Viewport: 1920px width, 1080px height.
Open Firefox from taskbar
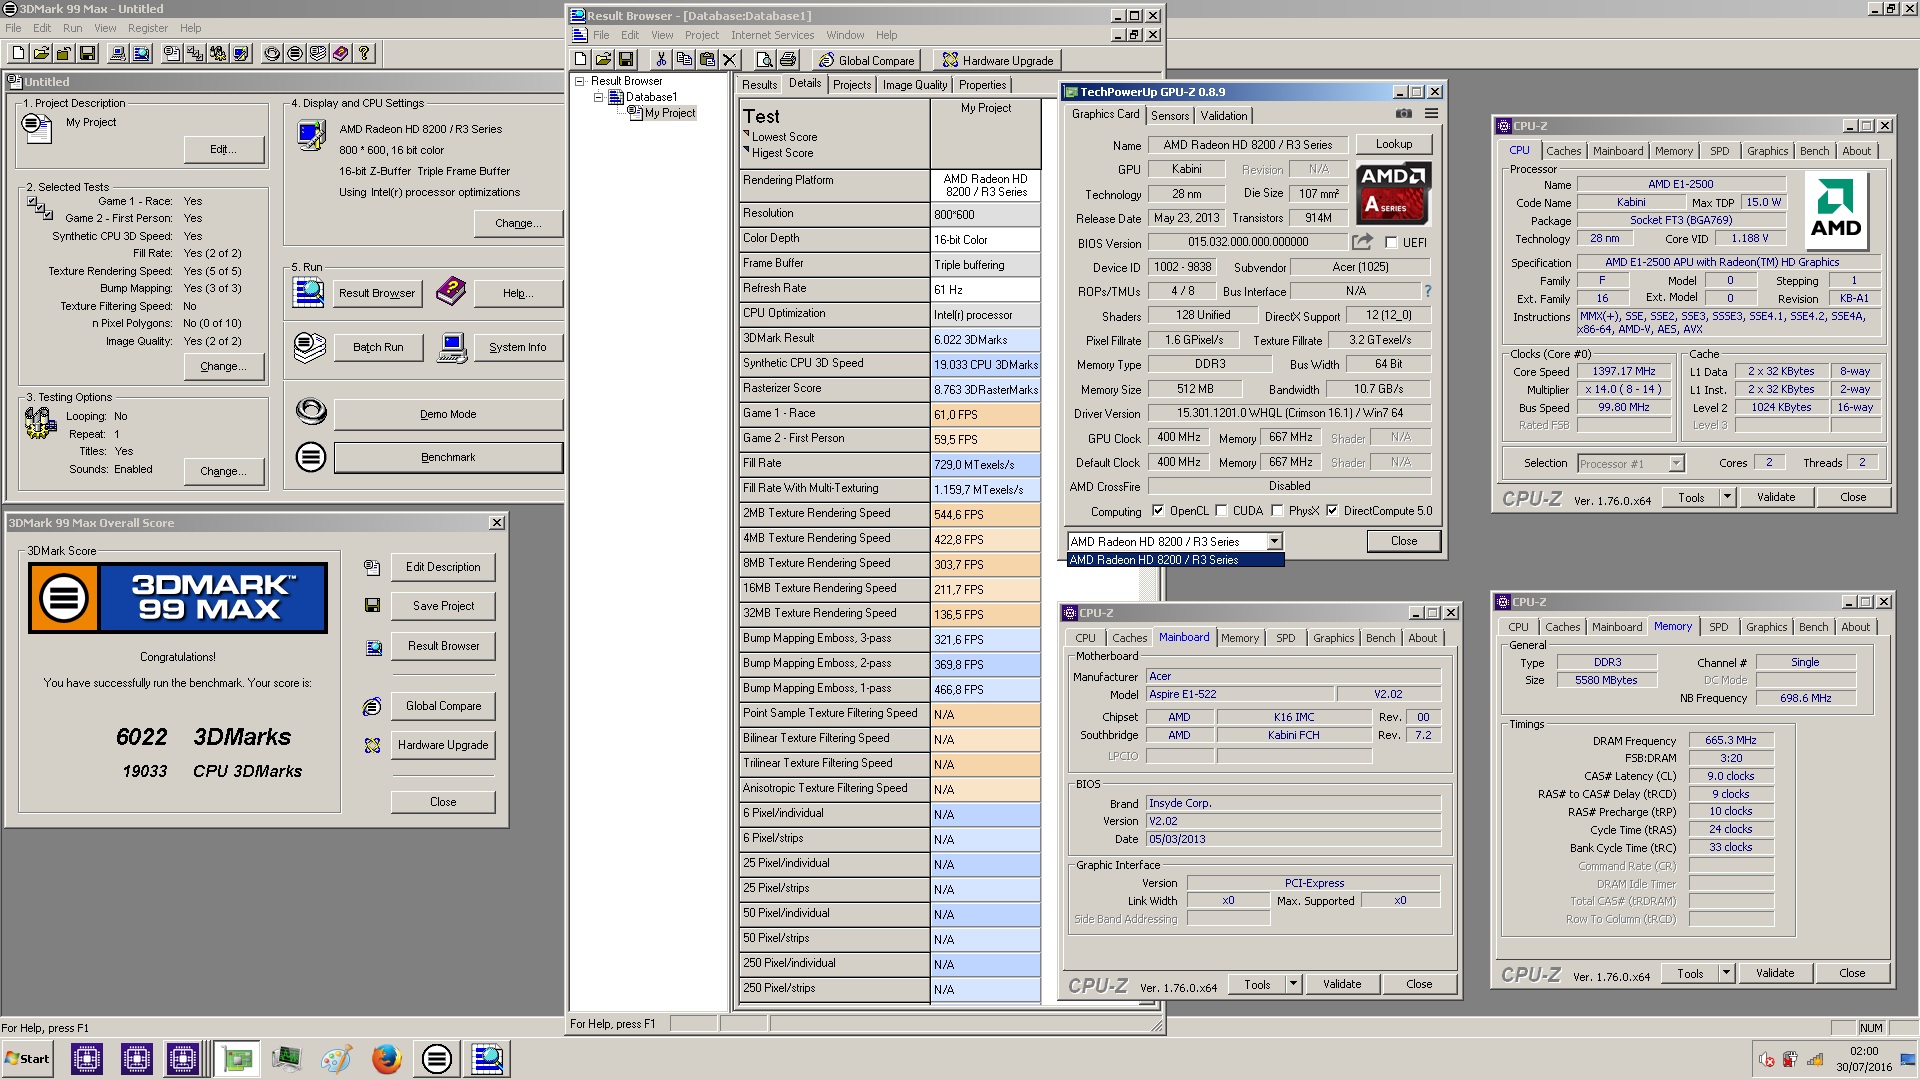[x=386, y=1058]
